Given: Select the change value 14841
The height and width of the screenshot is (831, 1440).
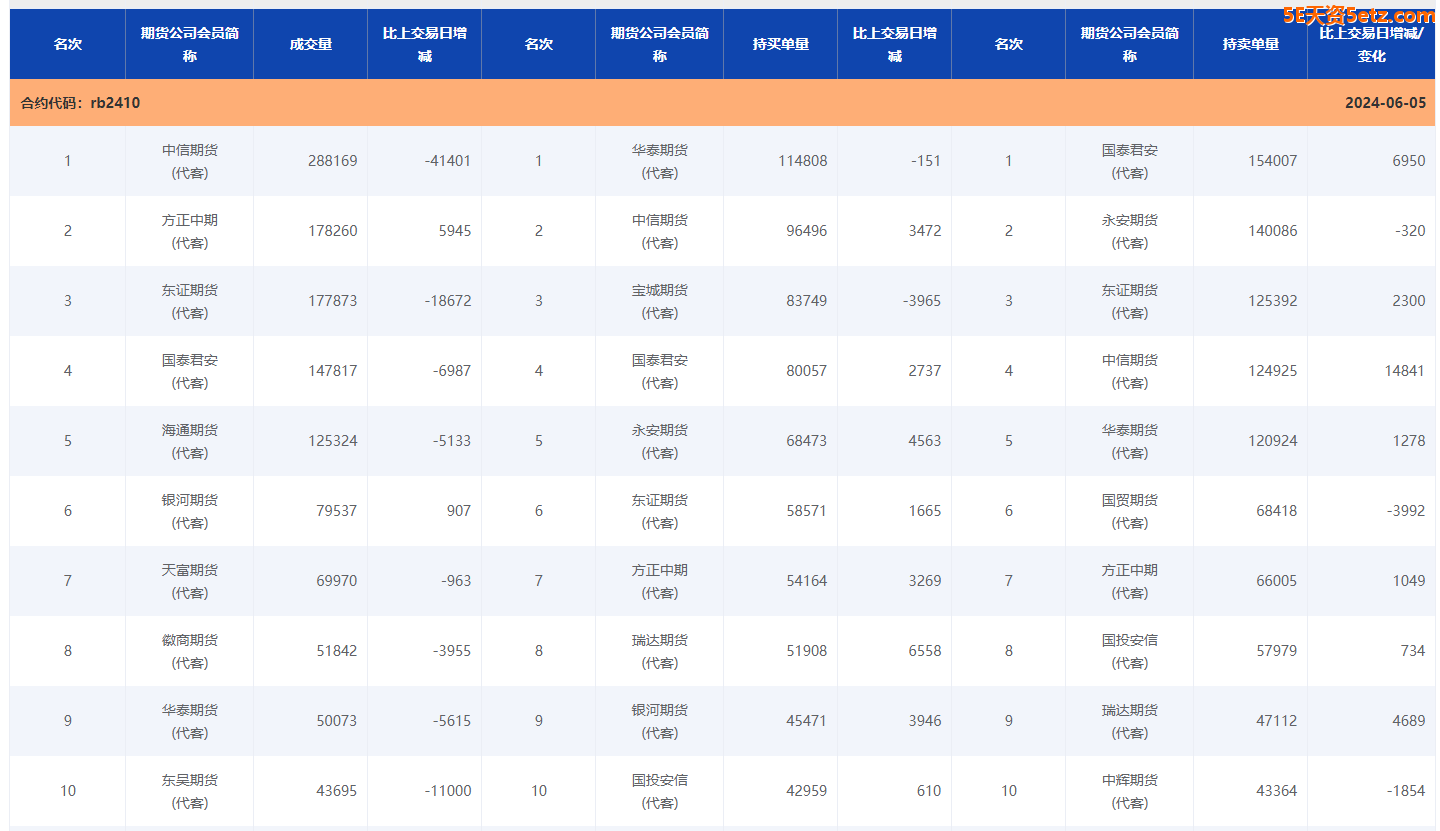Looking at the screenshot, I should [1404, 371].
